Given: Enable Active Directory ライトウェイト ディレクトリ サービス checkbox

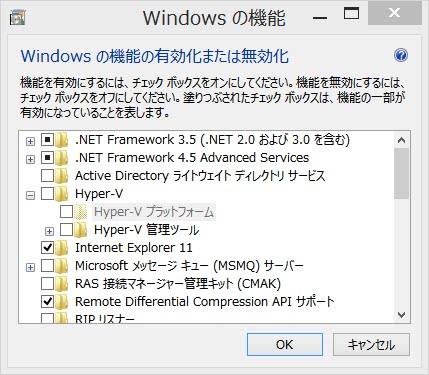Looking at the screenshot, I should point(47,176).
